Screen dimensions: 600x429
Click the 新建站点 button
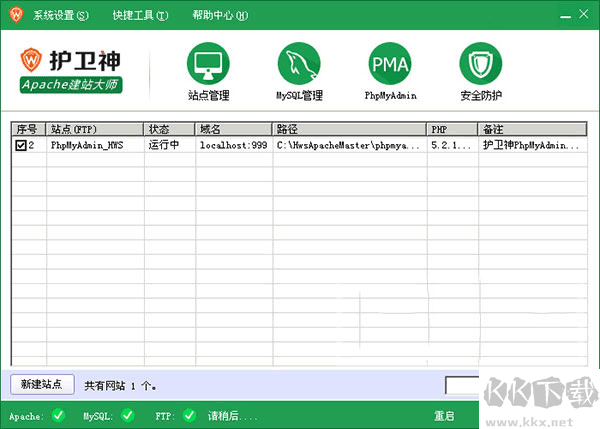(x=42, y=384)
